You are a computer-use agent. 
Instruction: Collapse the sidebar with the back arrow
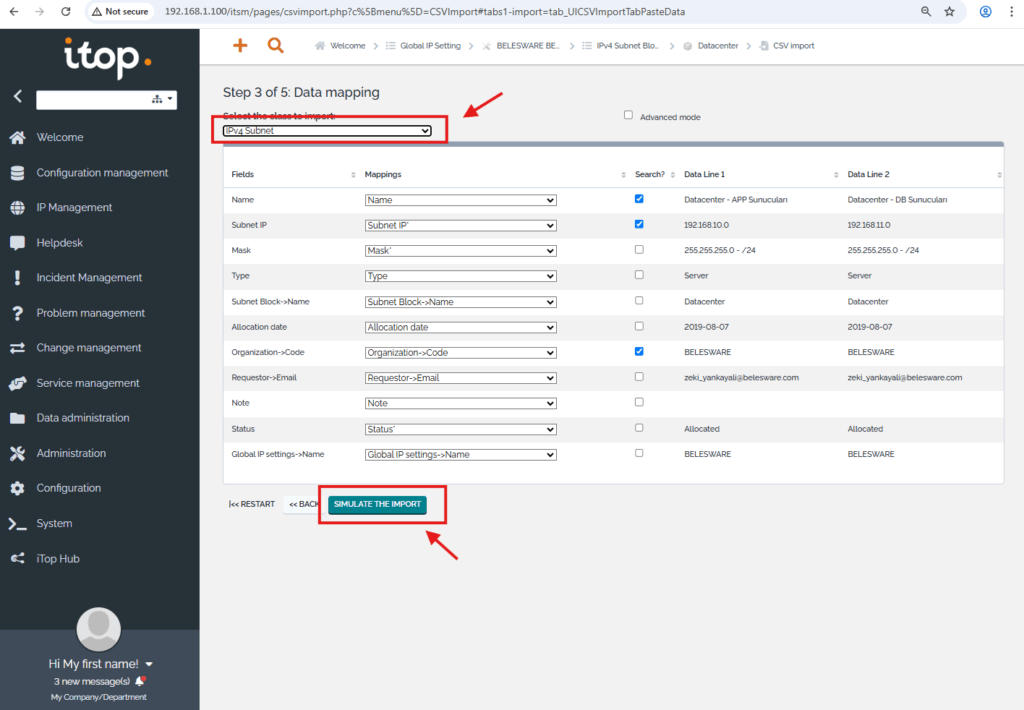(17, 97)
